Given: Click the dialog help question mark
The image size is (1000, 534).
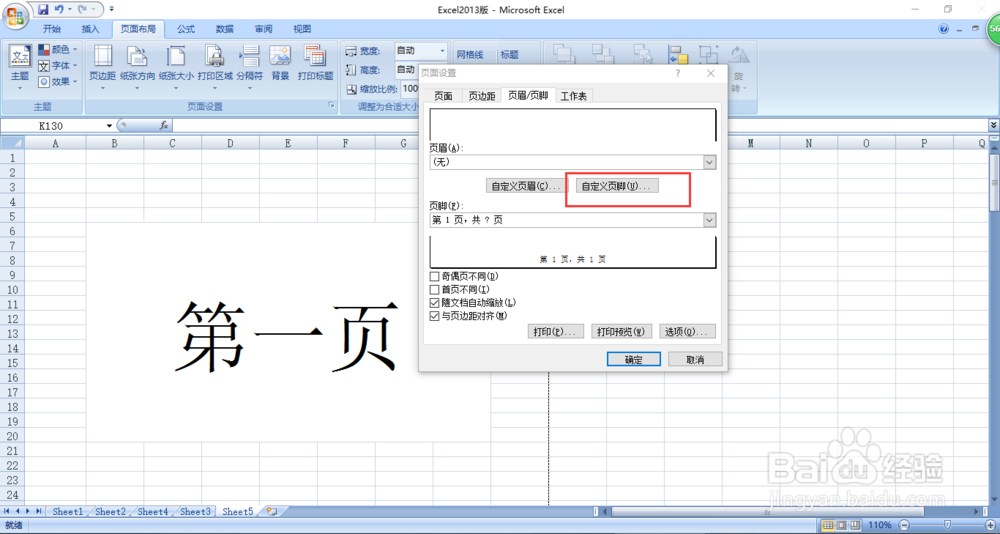Looking at the screenshot, I should [677, 73].
